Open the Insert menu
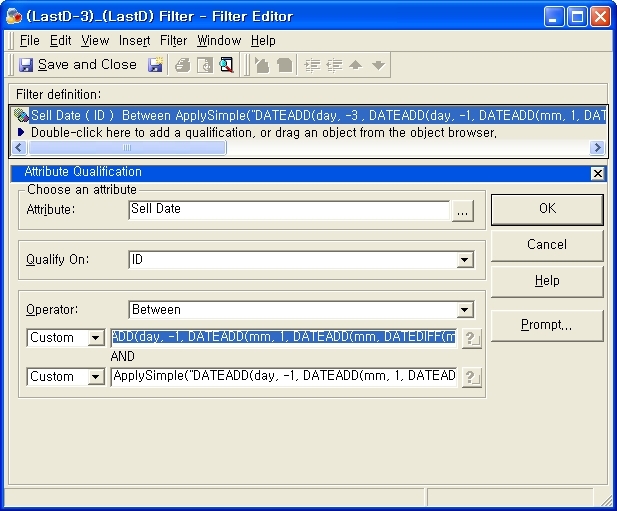Image resolution: width=617 pixels, height=511 pixels. [134, 41]
